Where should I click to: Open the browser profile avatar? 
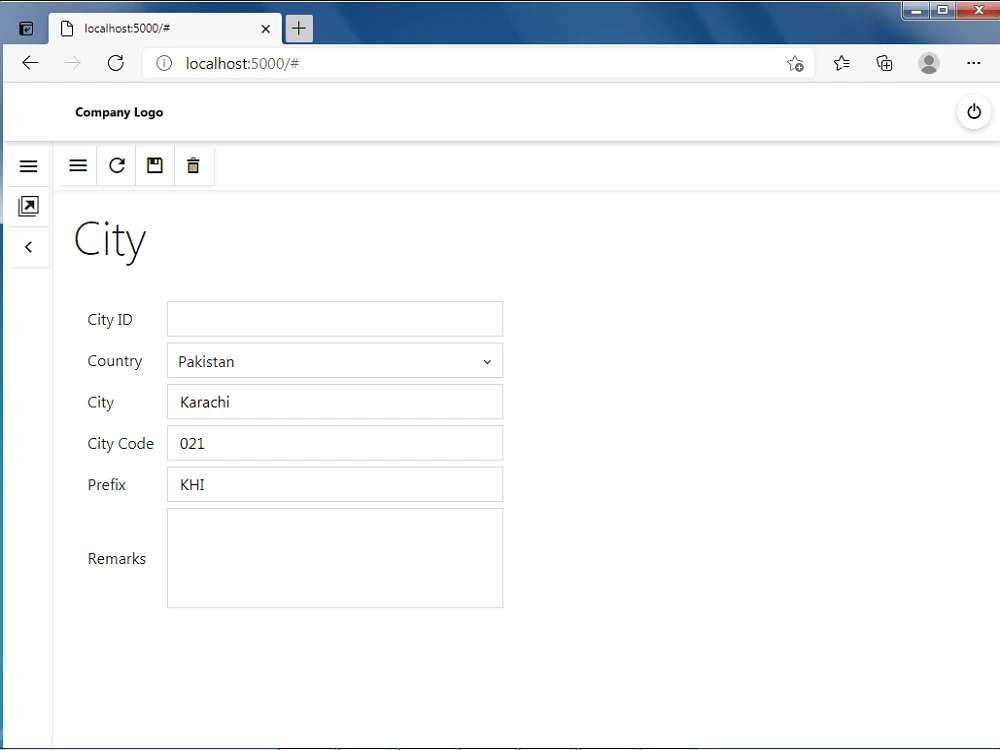click(929, 63)
